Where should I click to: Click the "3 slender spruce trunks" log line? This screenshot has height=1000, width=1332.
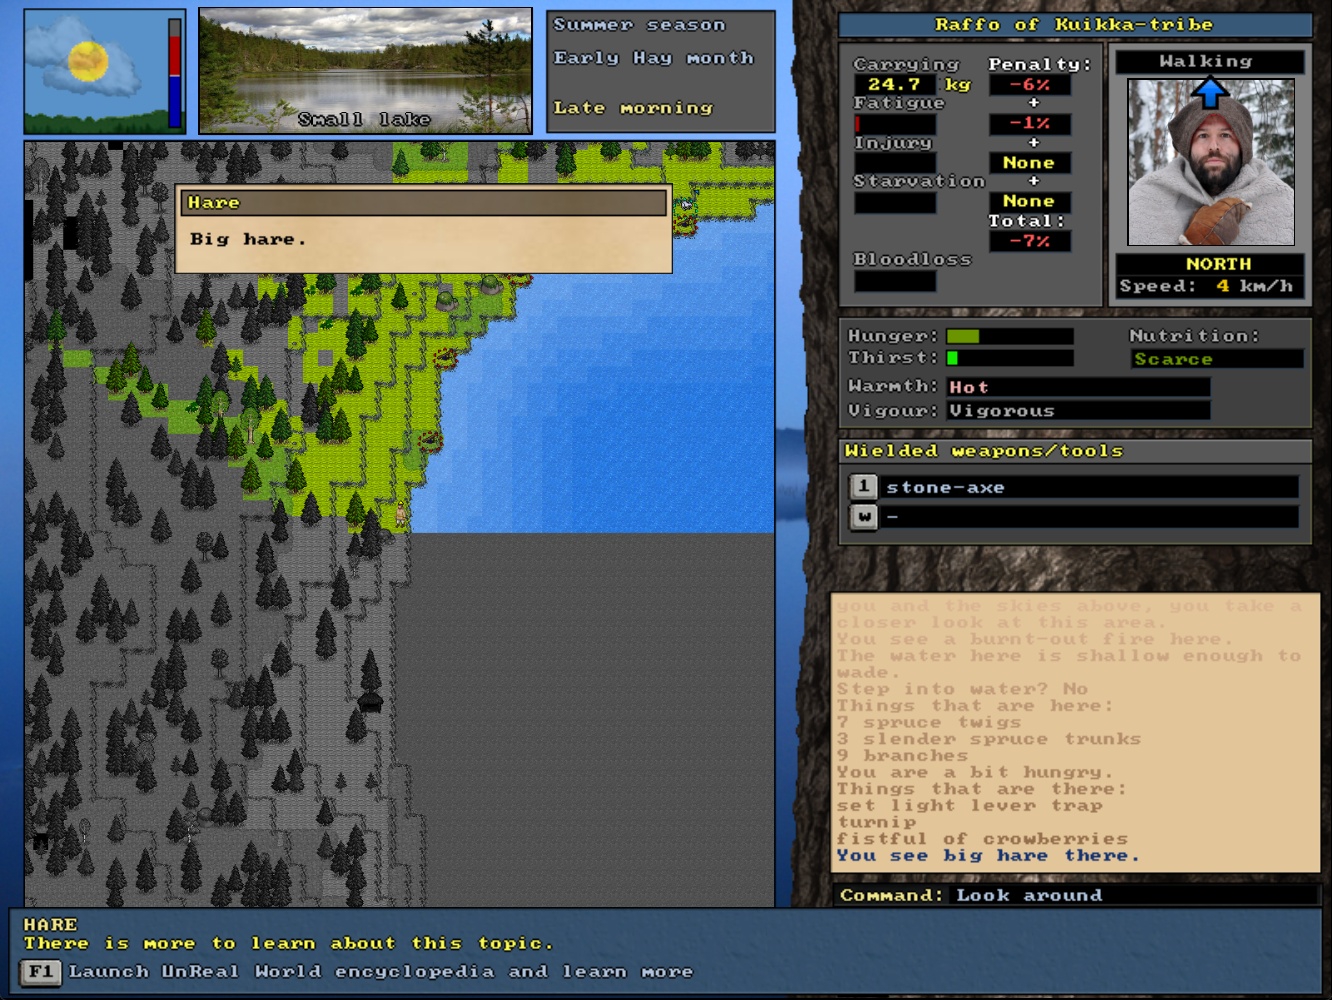pos(988,739)
